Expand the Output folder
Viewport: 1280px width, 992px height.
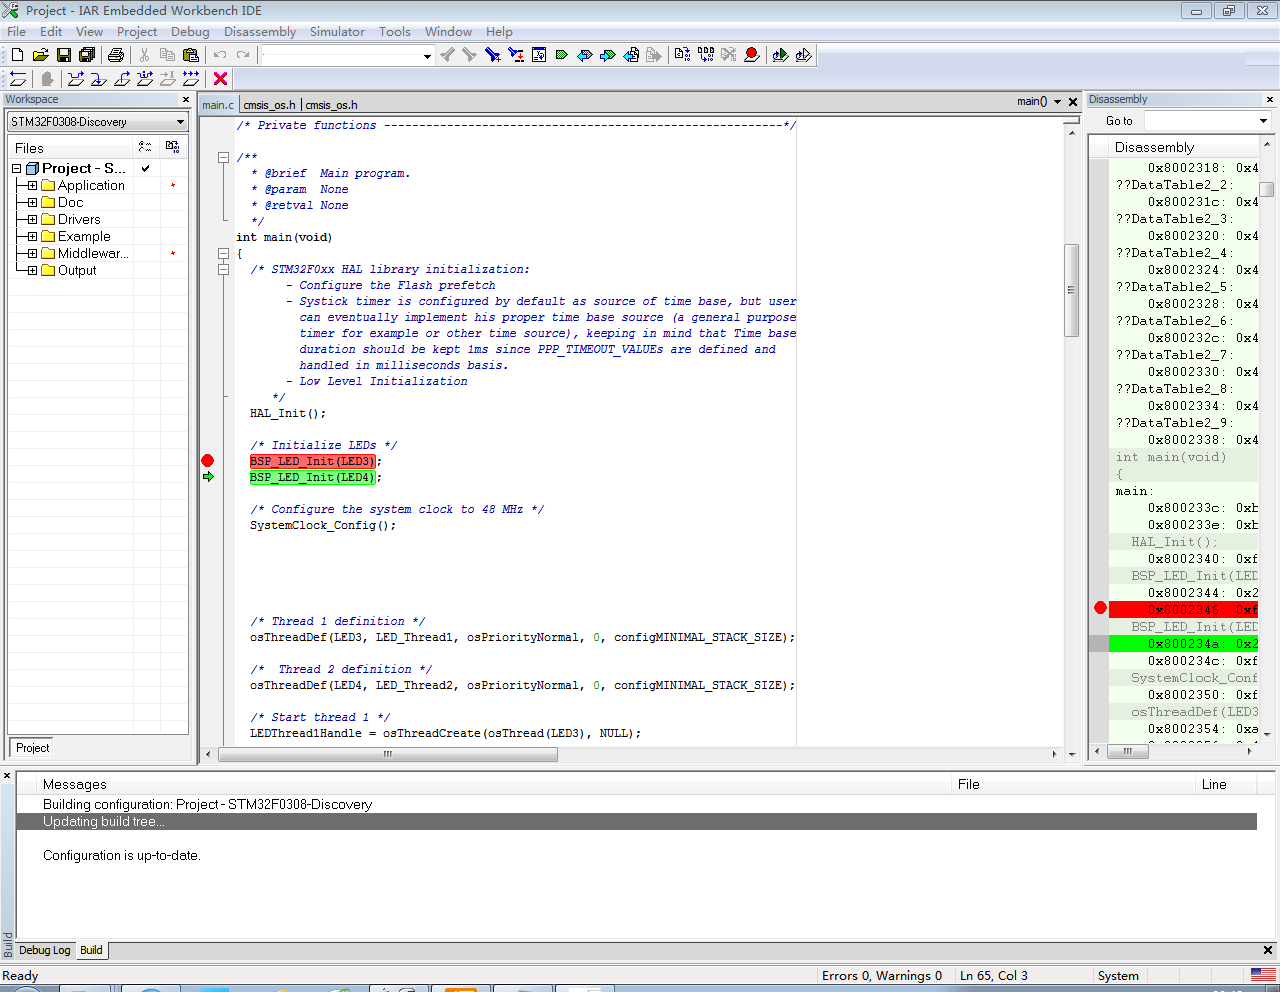pos(32,270)
